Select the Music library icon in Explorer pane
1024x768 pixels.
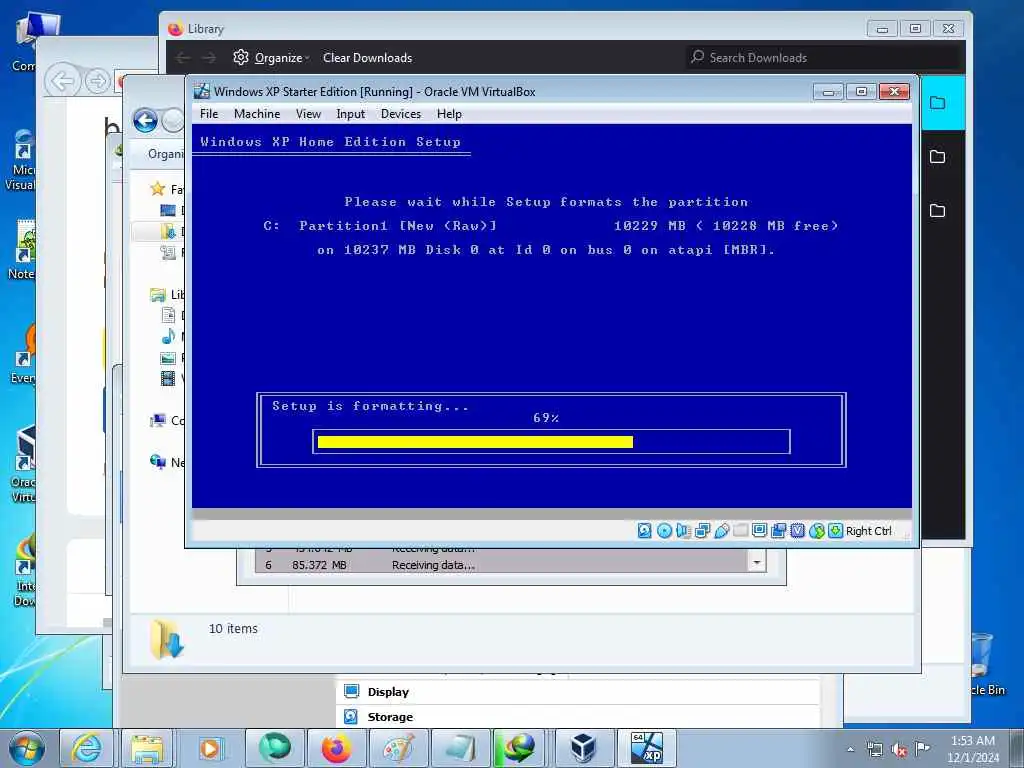(168, 336)
